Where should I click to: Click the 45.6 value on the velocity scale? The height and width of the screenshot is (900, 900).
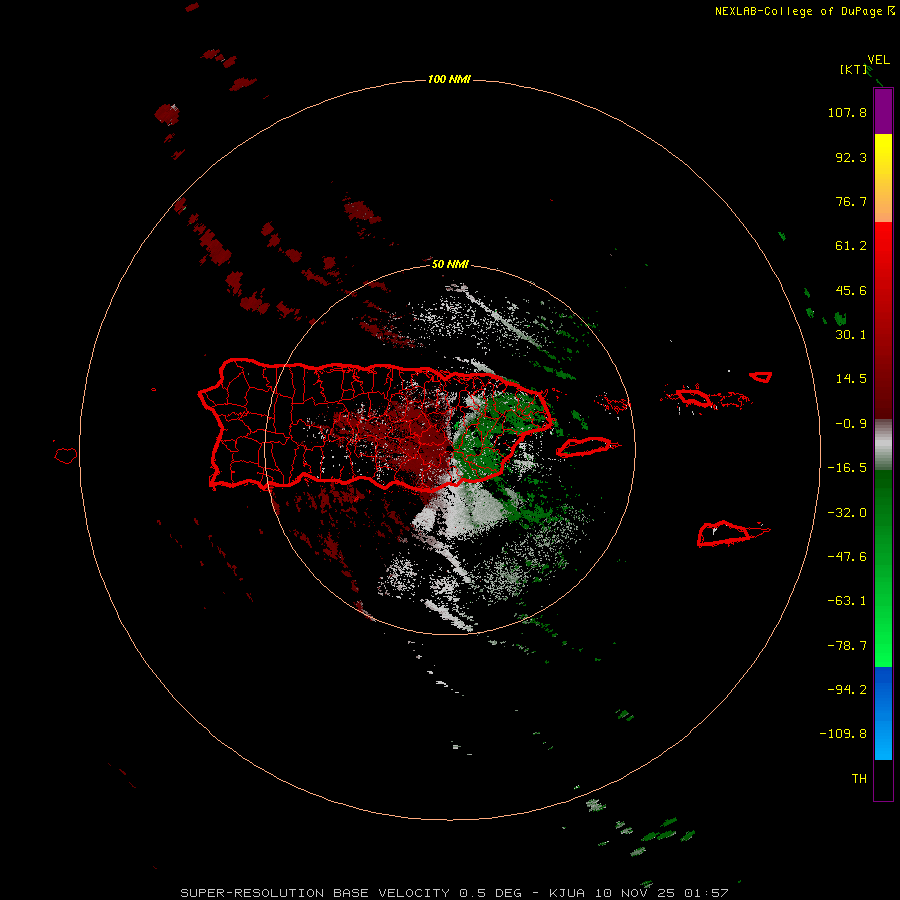(x=851, y=290)
